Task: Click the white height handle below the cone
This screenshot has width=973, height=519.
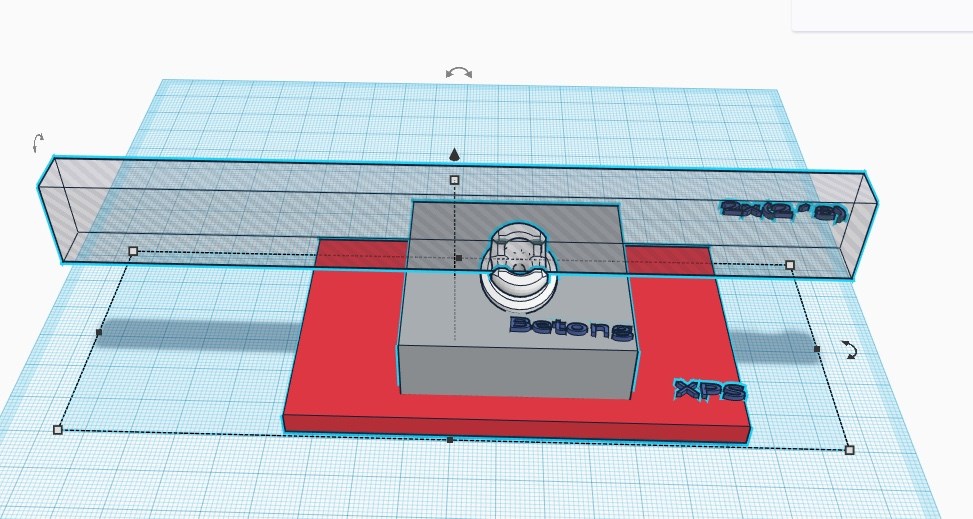Action: 455,180
